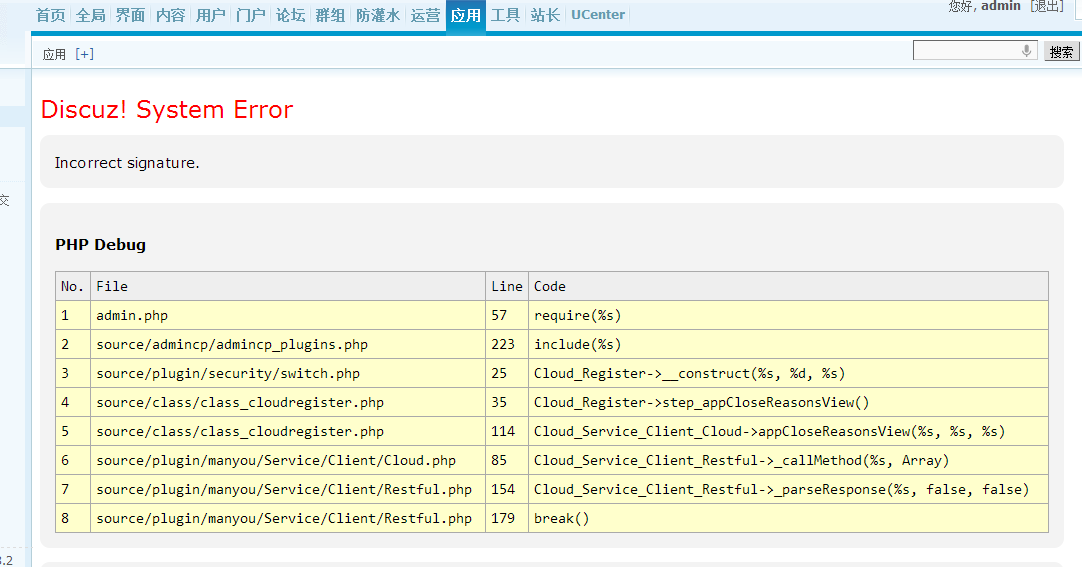Focus the admin search input field
The image size is (1082, 567).
(x=966, y=51)
